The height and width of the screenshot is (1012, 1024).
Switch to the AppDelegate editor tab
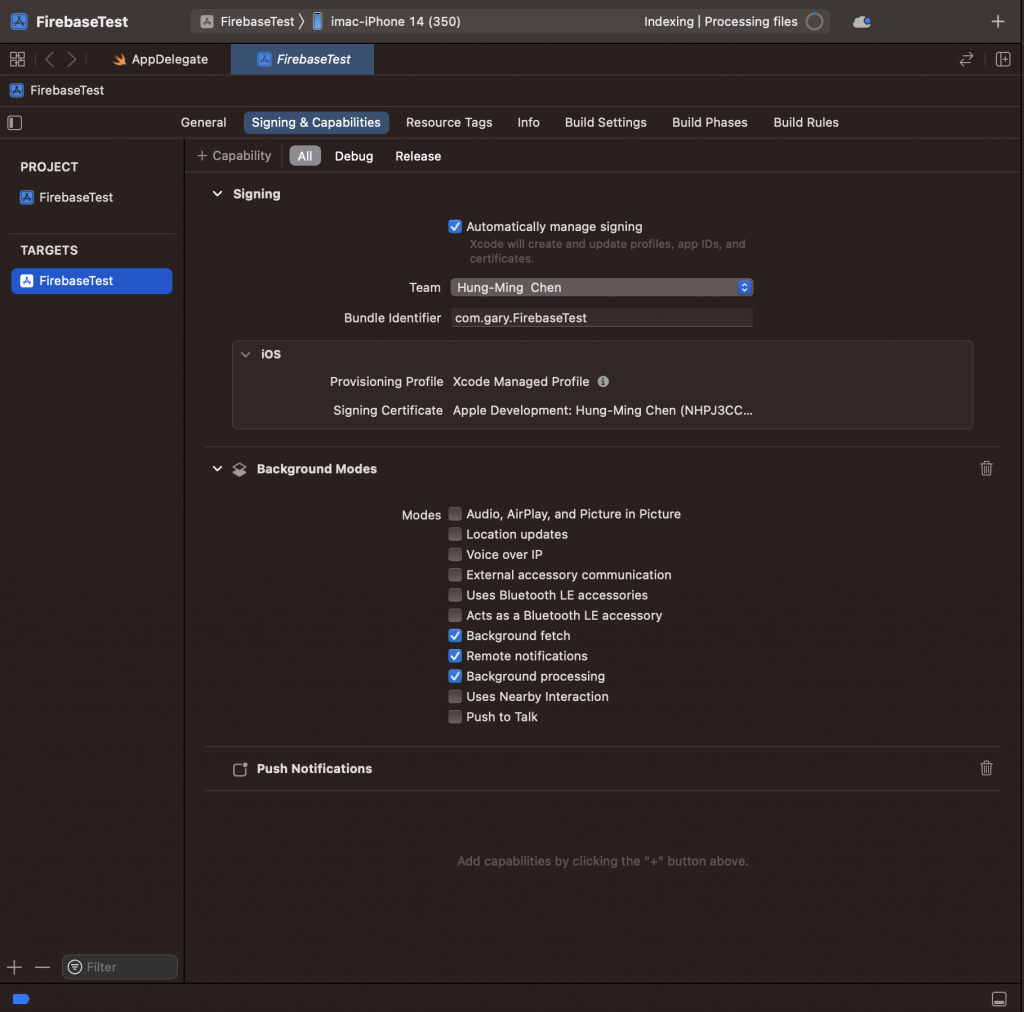coord(161,59)
